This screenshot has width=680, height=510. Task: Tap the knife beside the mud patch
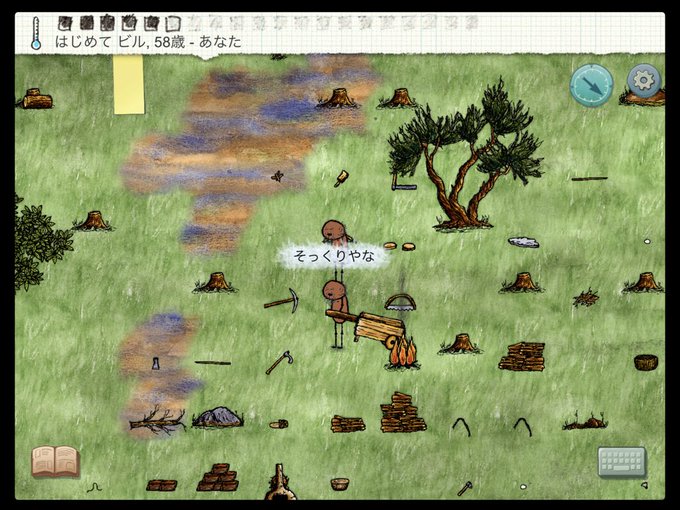341,178
